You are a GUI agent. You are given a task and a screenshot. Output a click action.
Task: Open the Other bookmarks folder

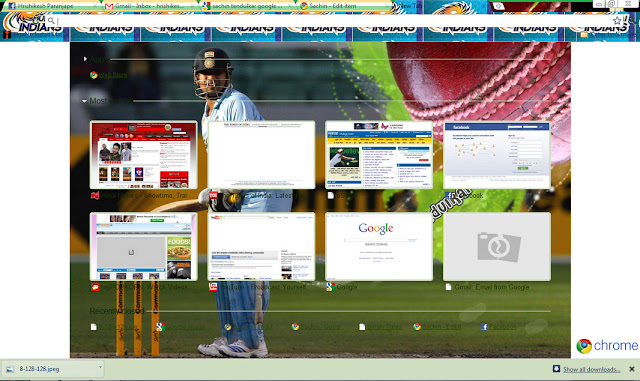click(x=607, y=34)
